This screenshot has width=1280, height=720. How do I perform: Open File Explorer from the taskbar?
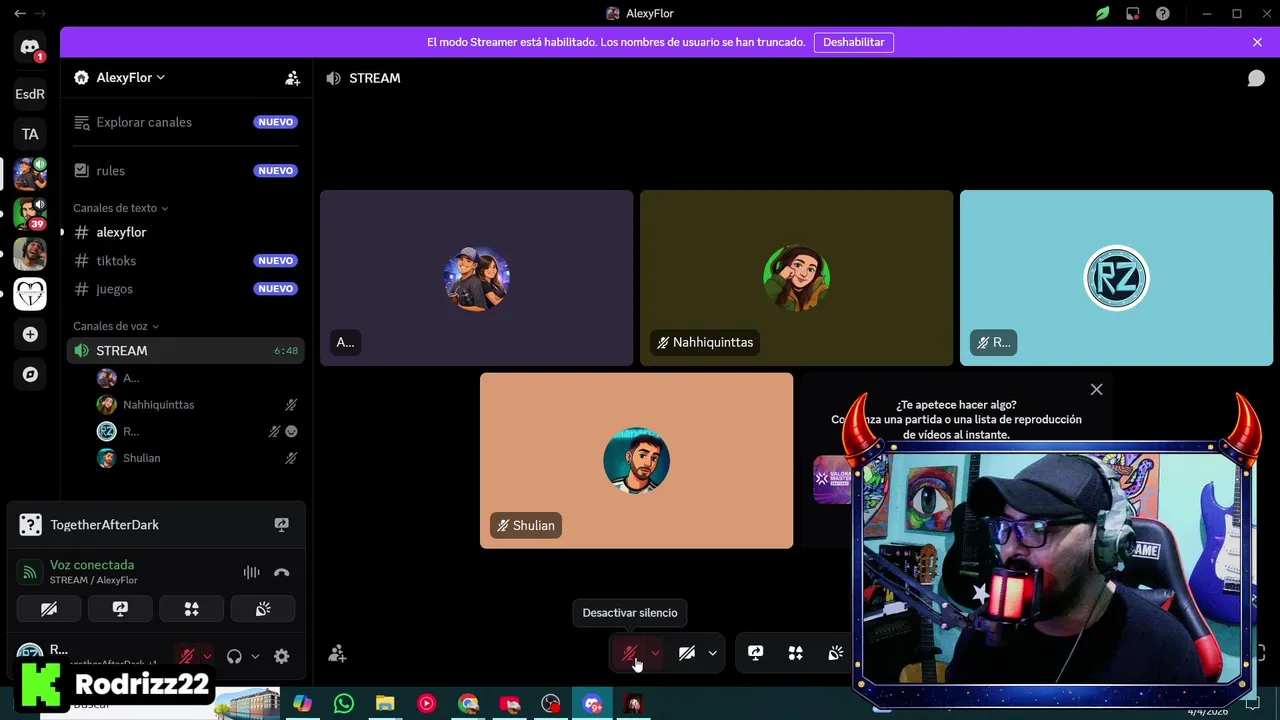click(x=385, y=704)
